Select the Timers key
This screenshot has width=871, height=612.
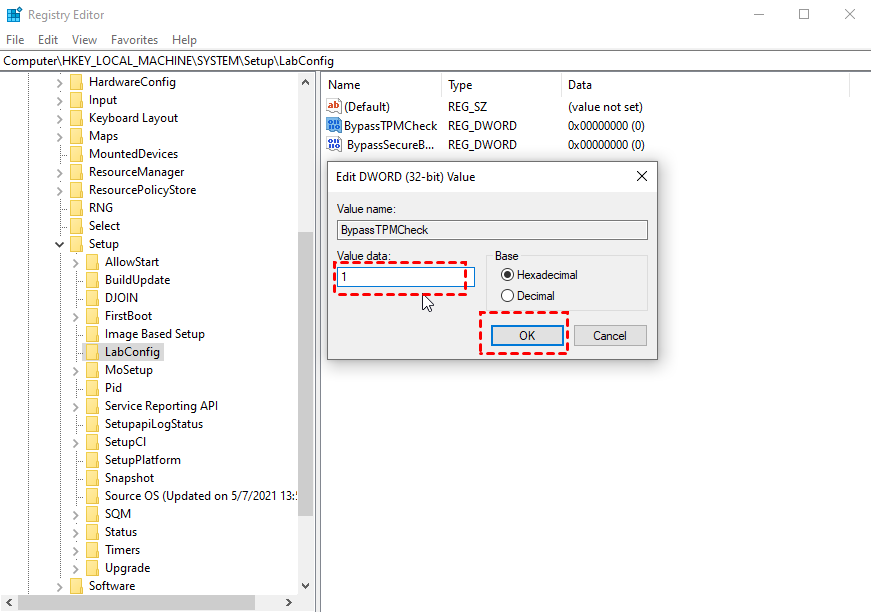tap(122, 550)
